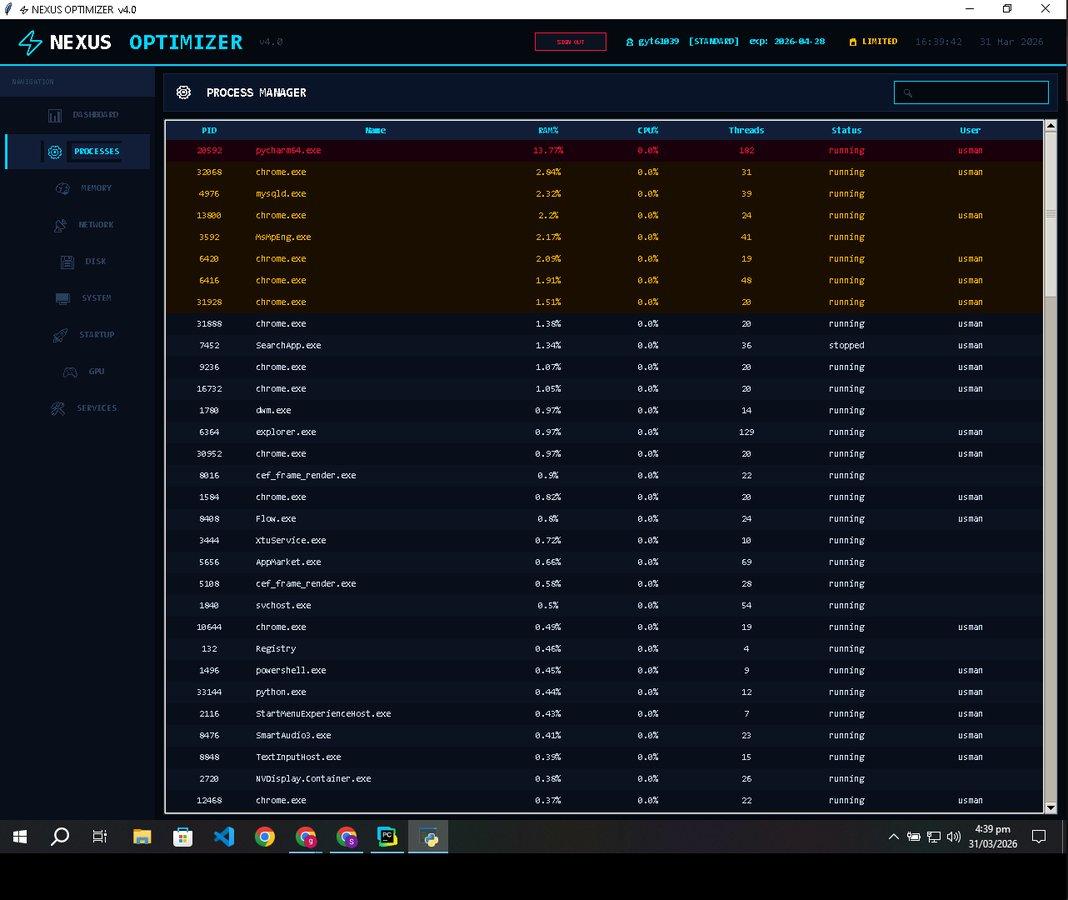Open File Explorer from taskbar

click(x=142, y=836)
